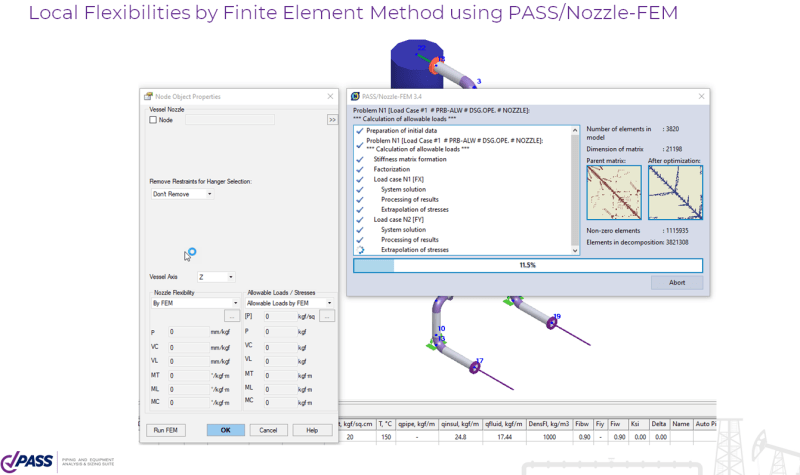Viewport: 800px width, 475px height.
Task: Select 'Preparation of initial data' log row
Action: tap(402, 131)
